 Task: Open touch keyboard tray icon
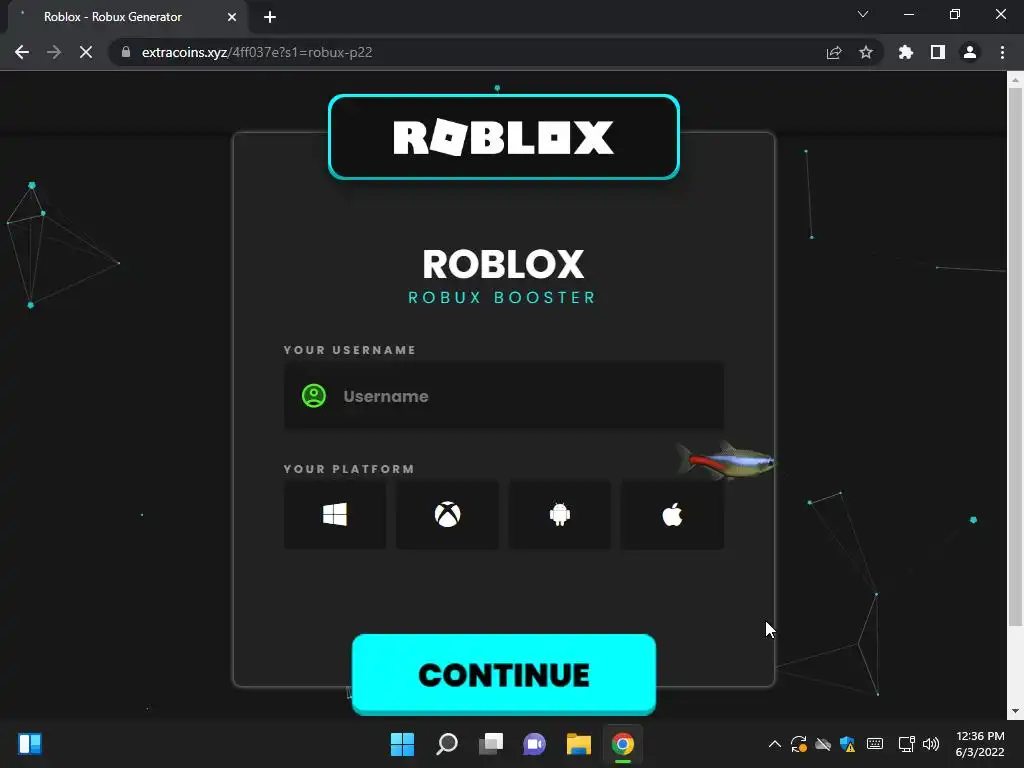tap(875, 744)
